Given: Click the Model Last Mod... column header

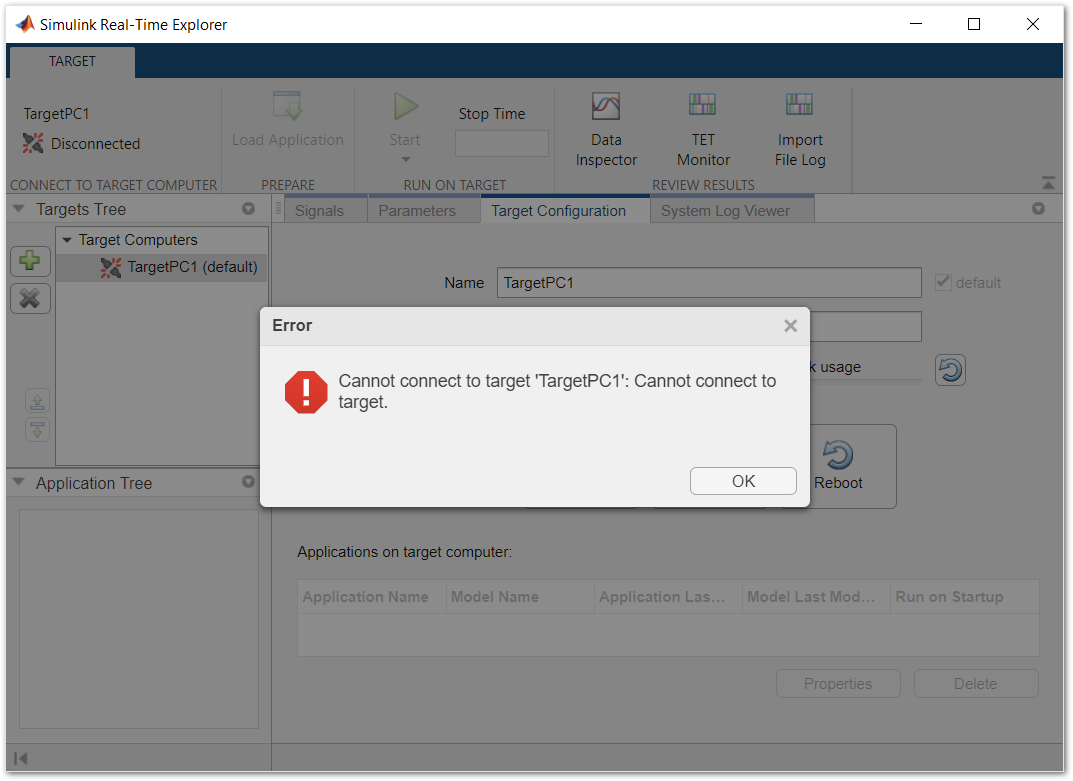Looking at the screenshot, I should click(x=816, y=597).
